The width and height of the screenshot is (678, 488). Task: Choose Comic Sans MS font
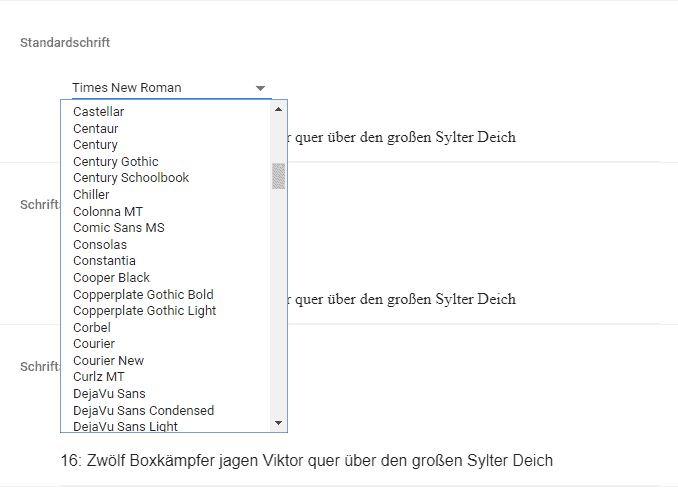click(x=166, y=228)
